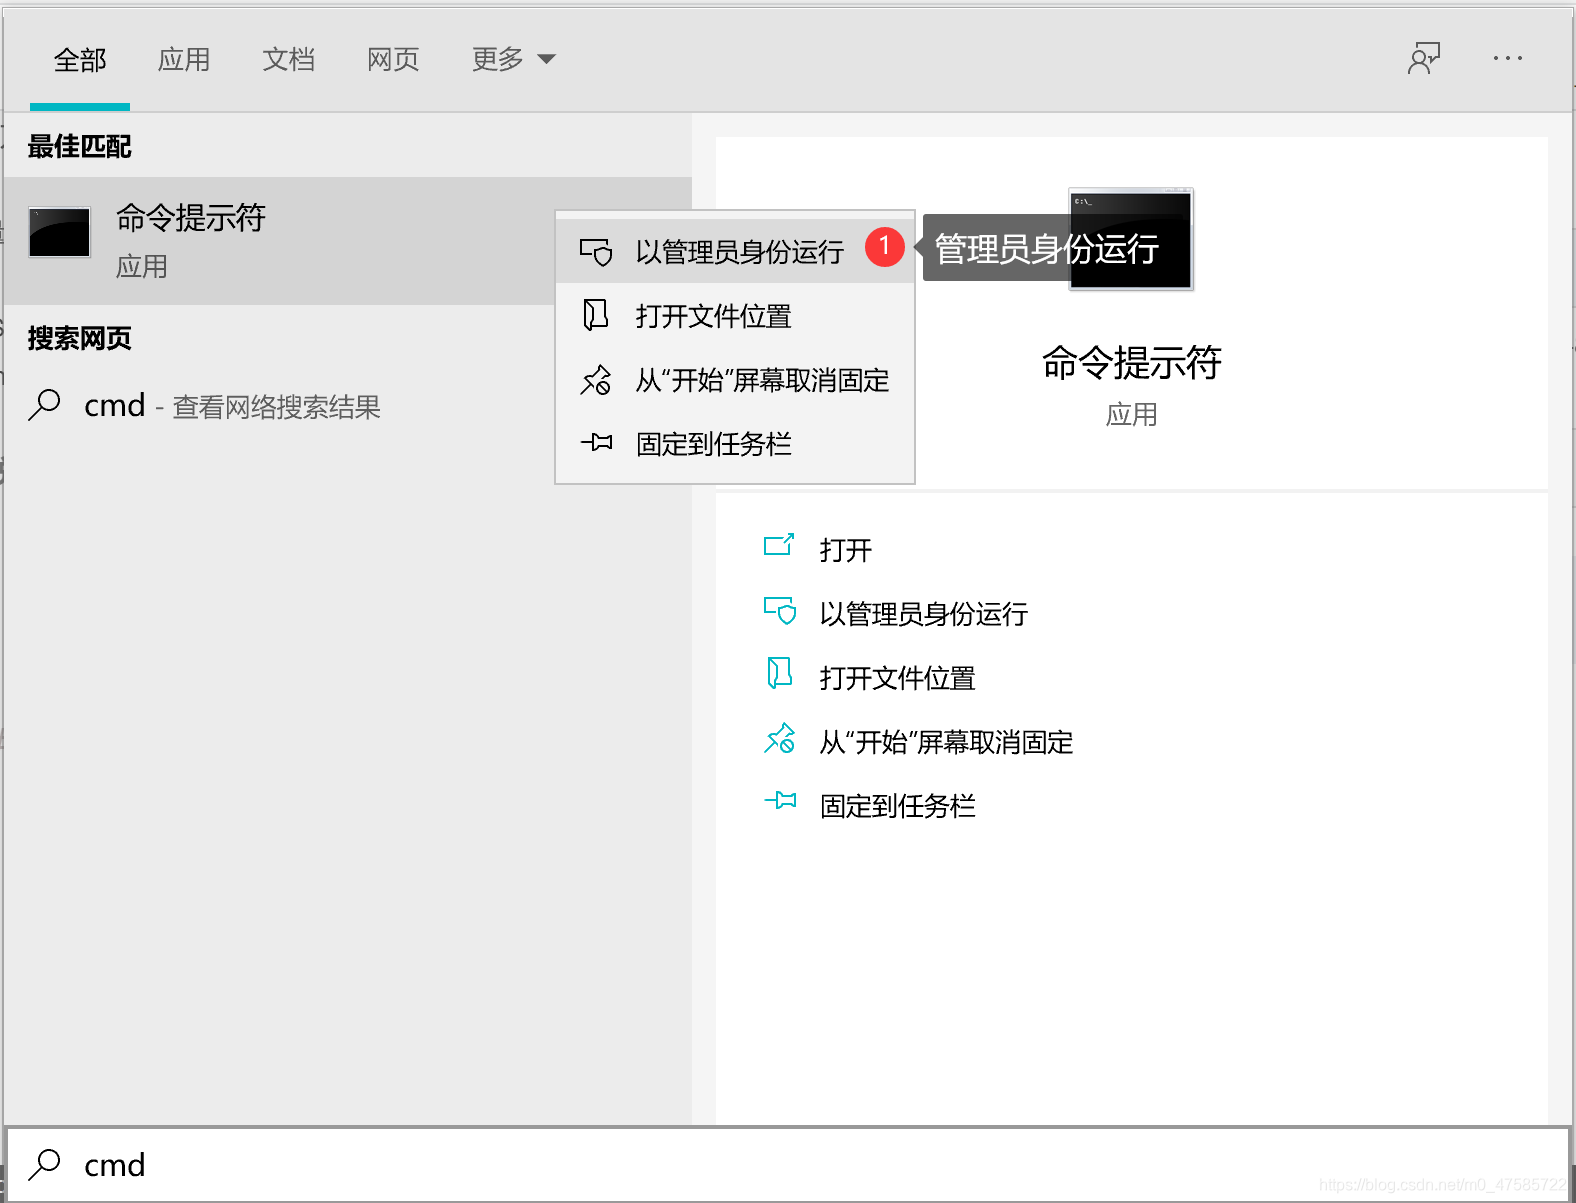Select the 全部 search tab
Viewport: 1576px width, 1203px height.
[x=80, y=60]
